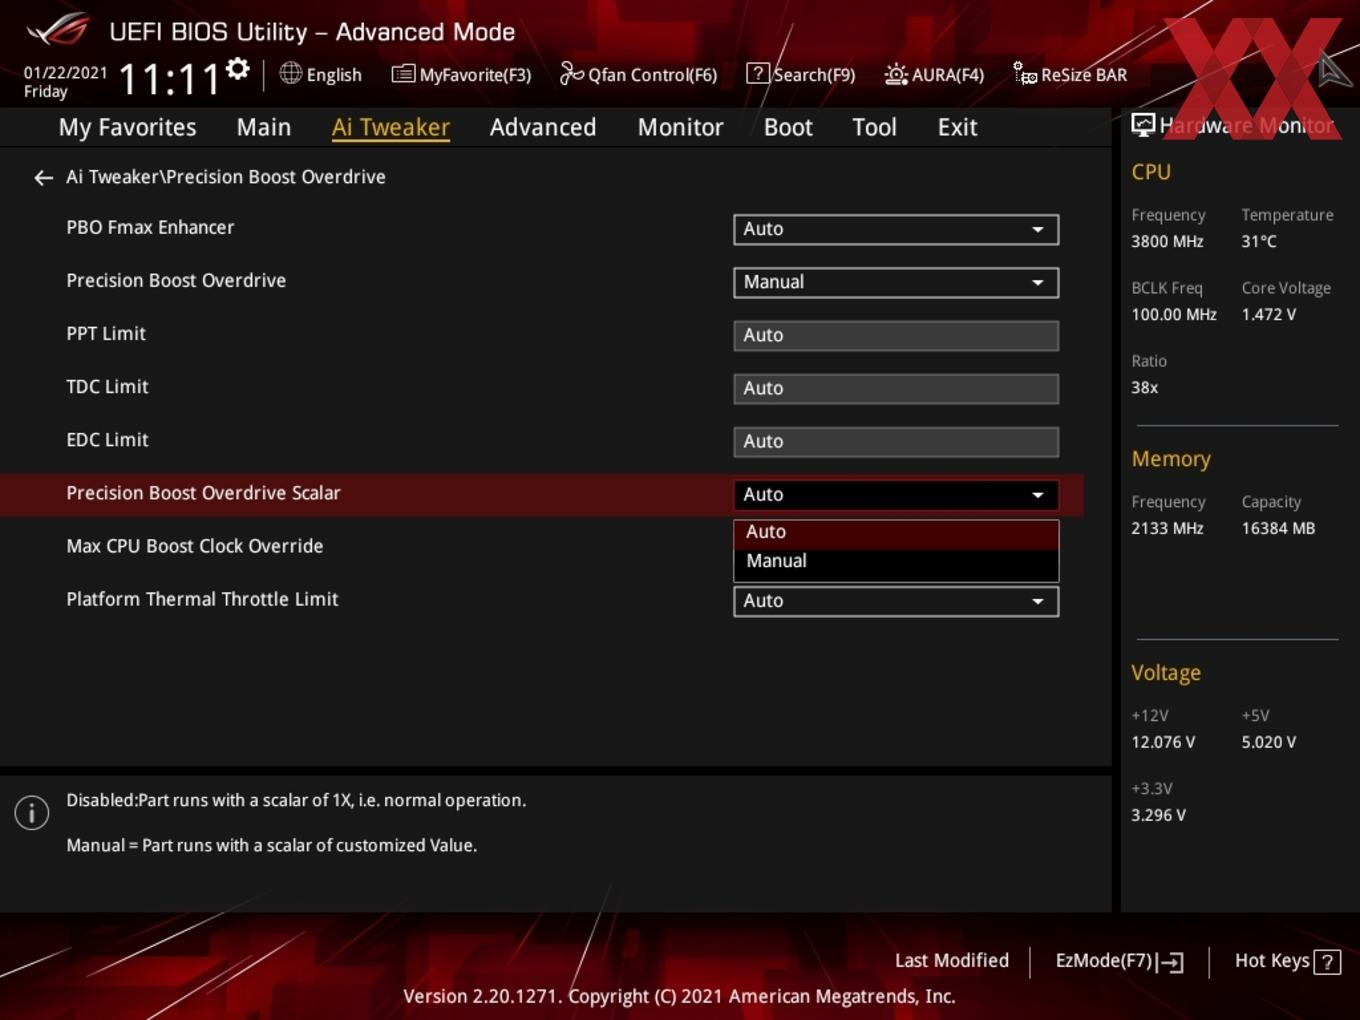Toggle ReSize BAR icon
1360x1020 pixels.
(1025, 73)
